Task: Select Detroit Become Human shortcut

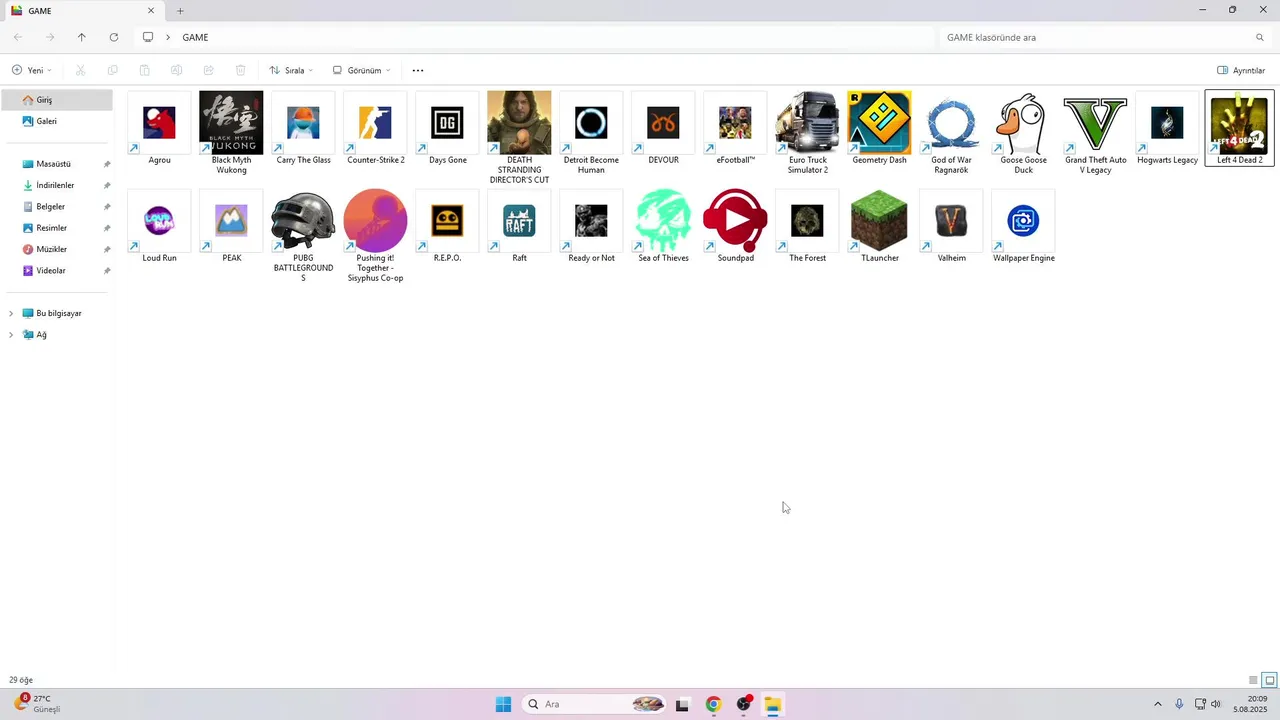Action: pos(591,133)
